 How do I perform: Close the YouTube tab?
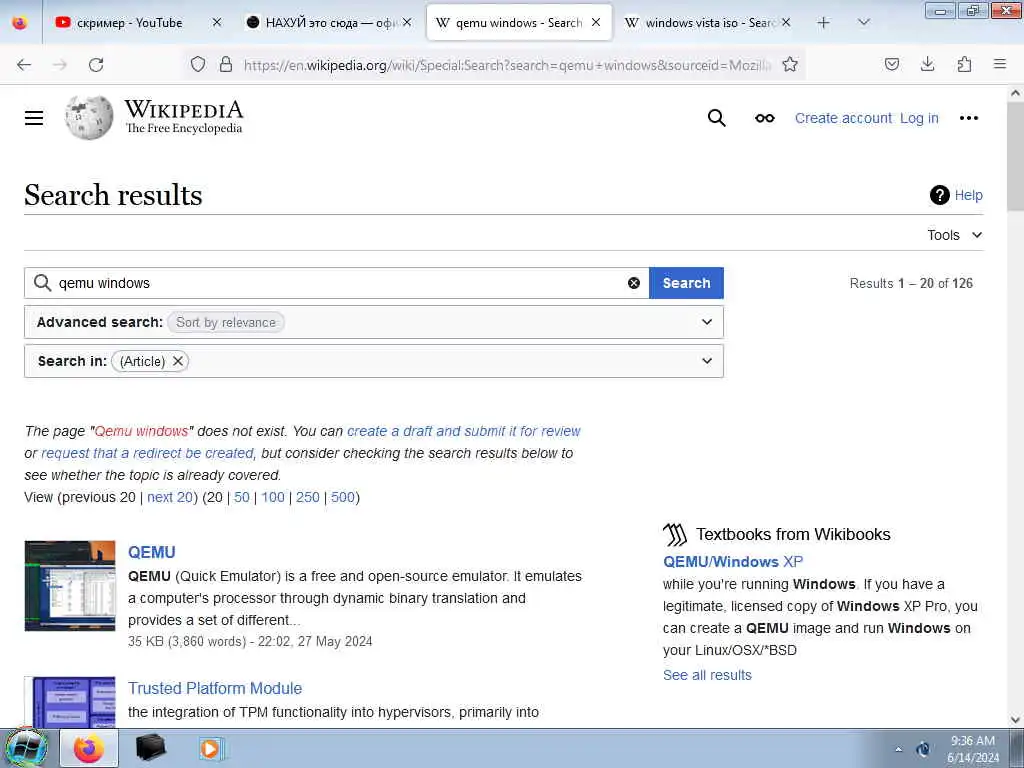(x=217, y=22)
